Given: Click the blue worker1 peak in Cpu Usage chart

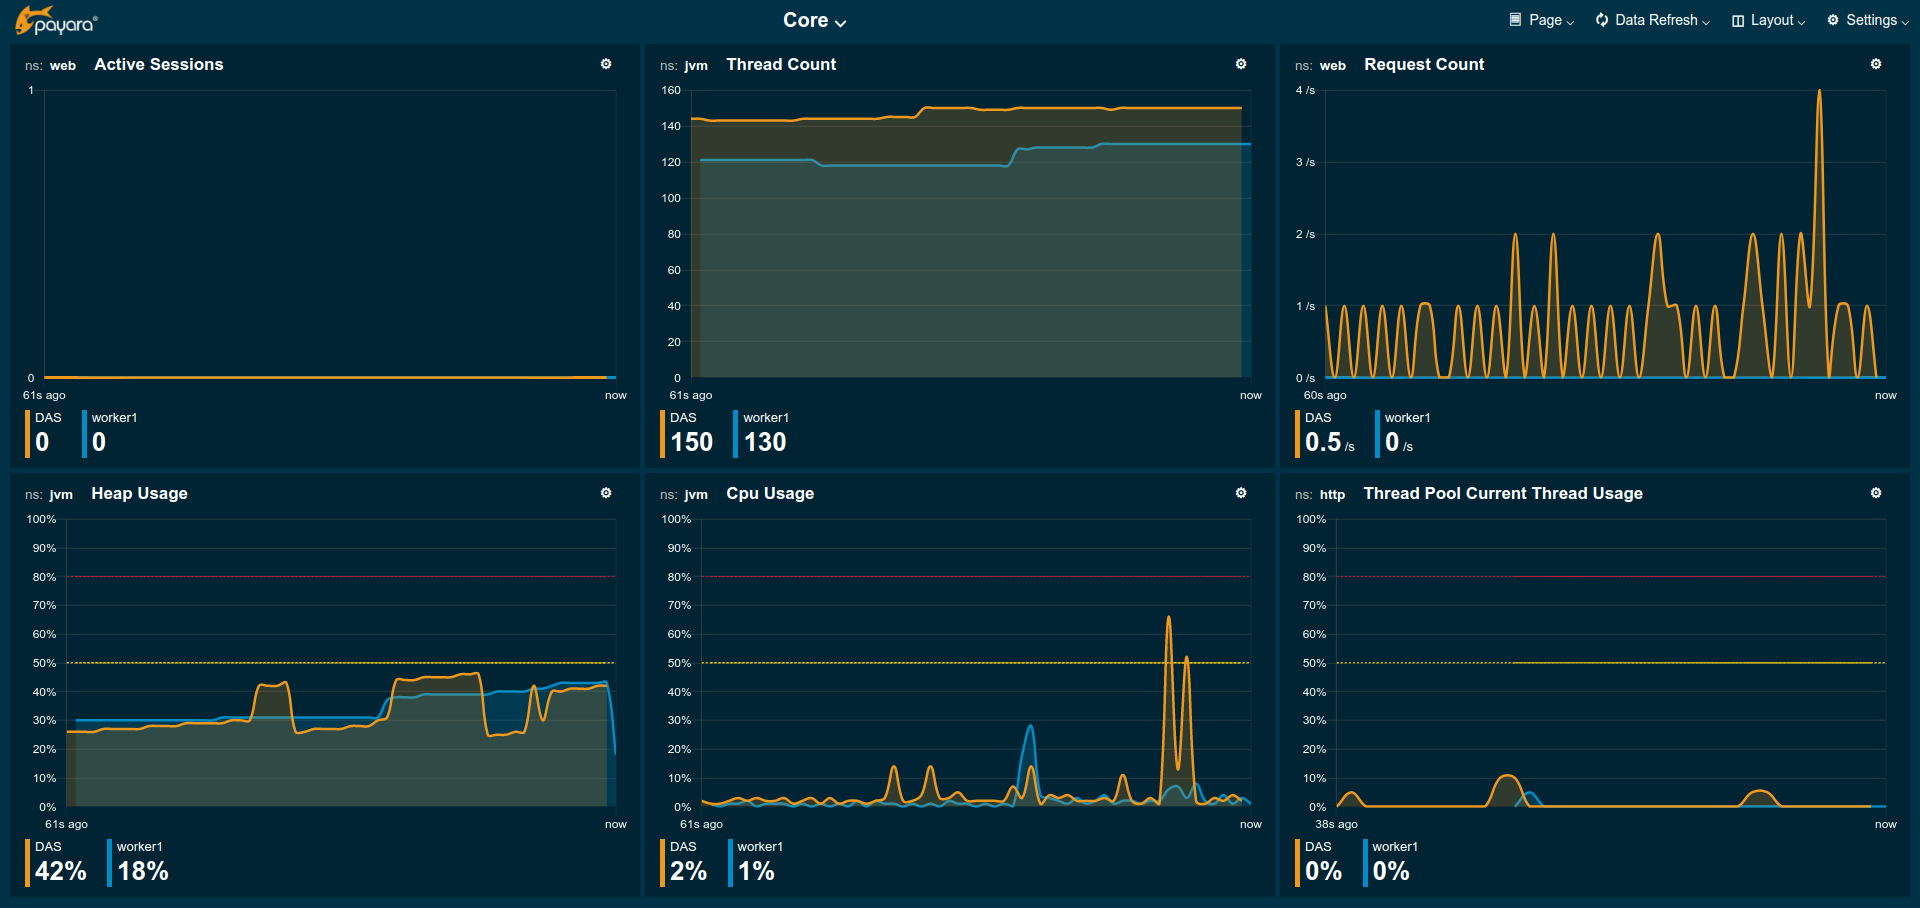Looking at the screenshot, I should (1030, 727).
